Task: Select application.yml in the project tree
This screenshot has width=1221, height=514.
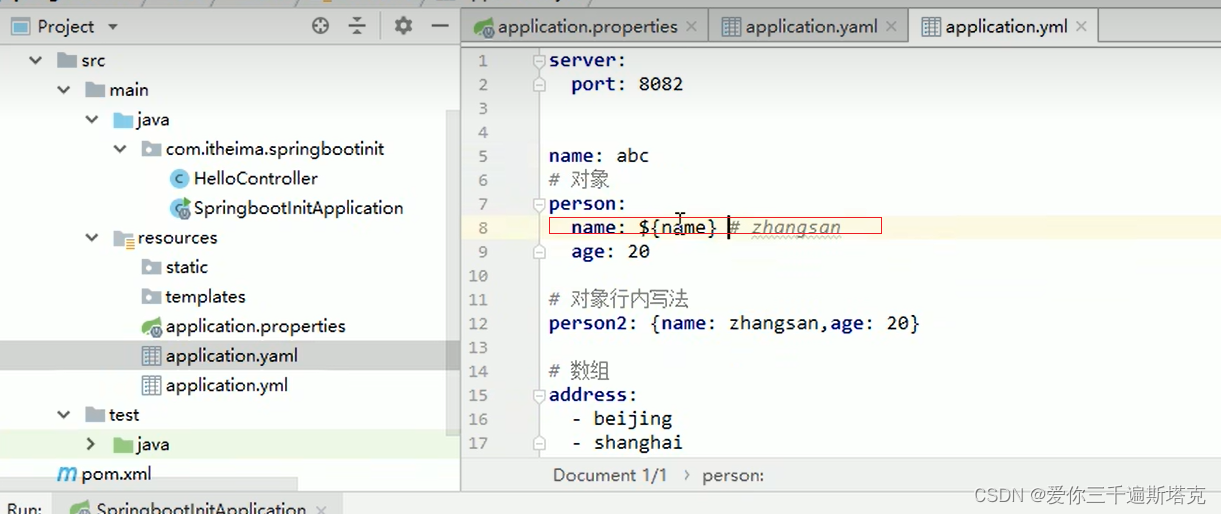Action: [226, 385]
